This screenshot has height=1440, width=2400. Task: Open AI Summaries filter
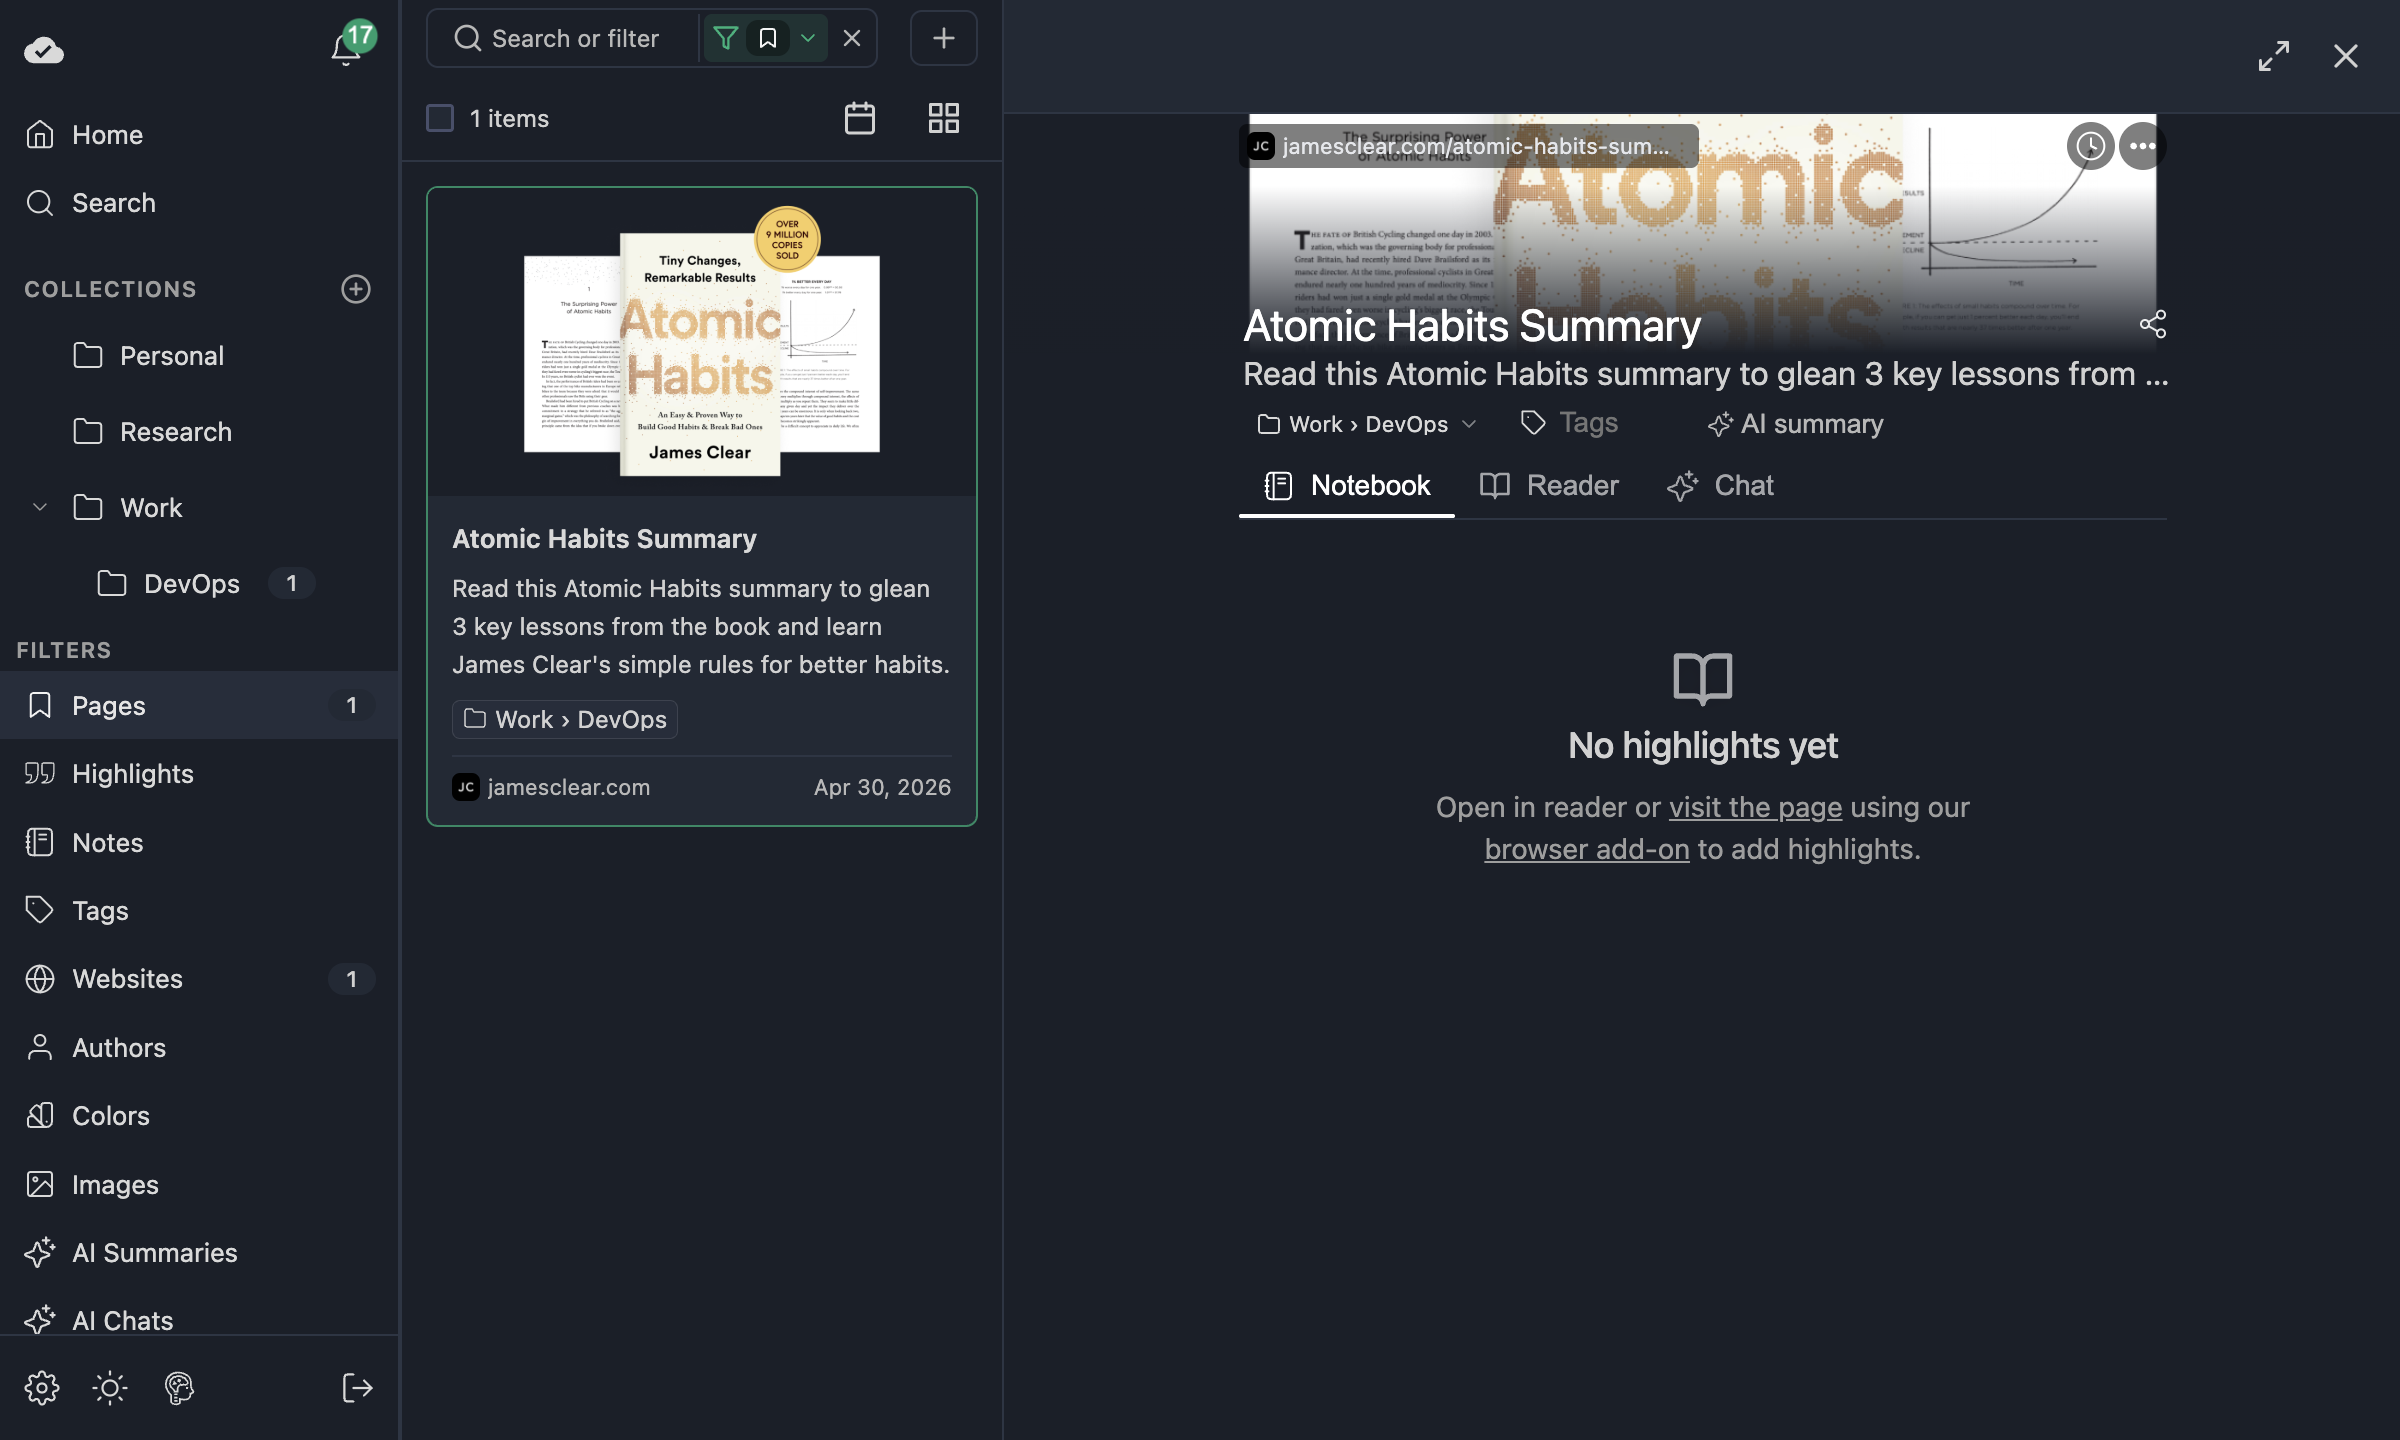pos(200,1252)
